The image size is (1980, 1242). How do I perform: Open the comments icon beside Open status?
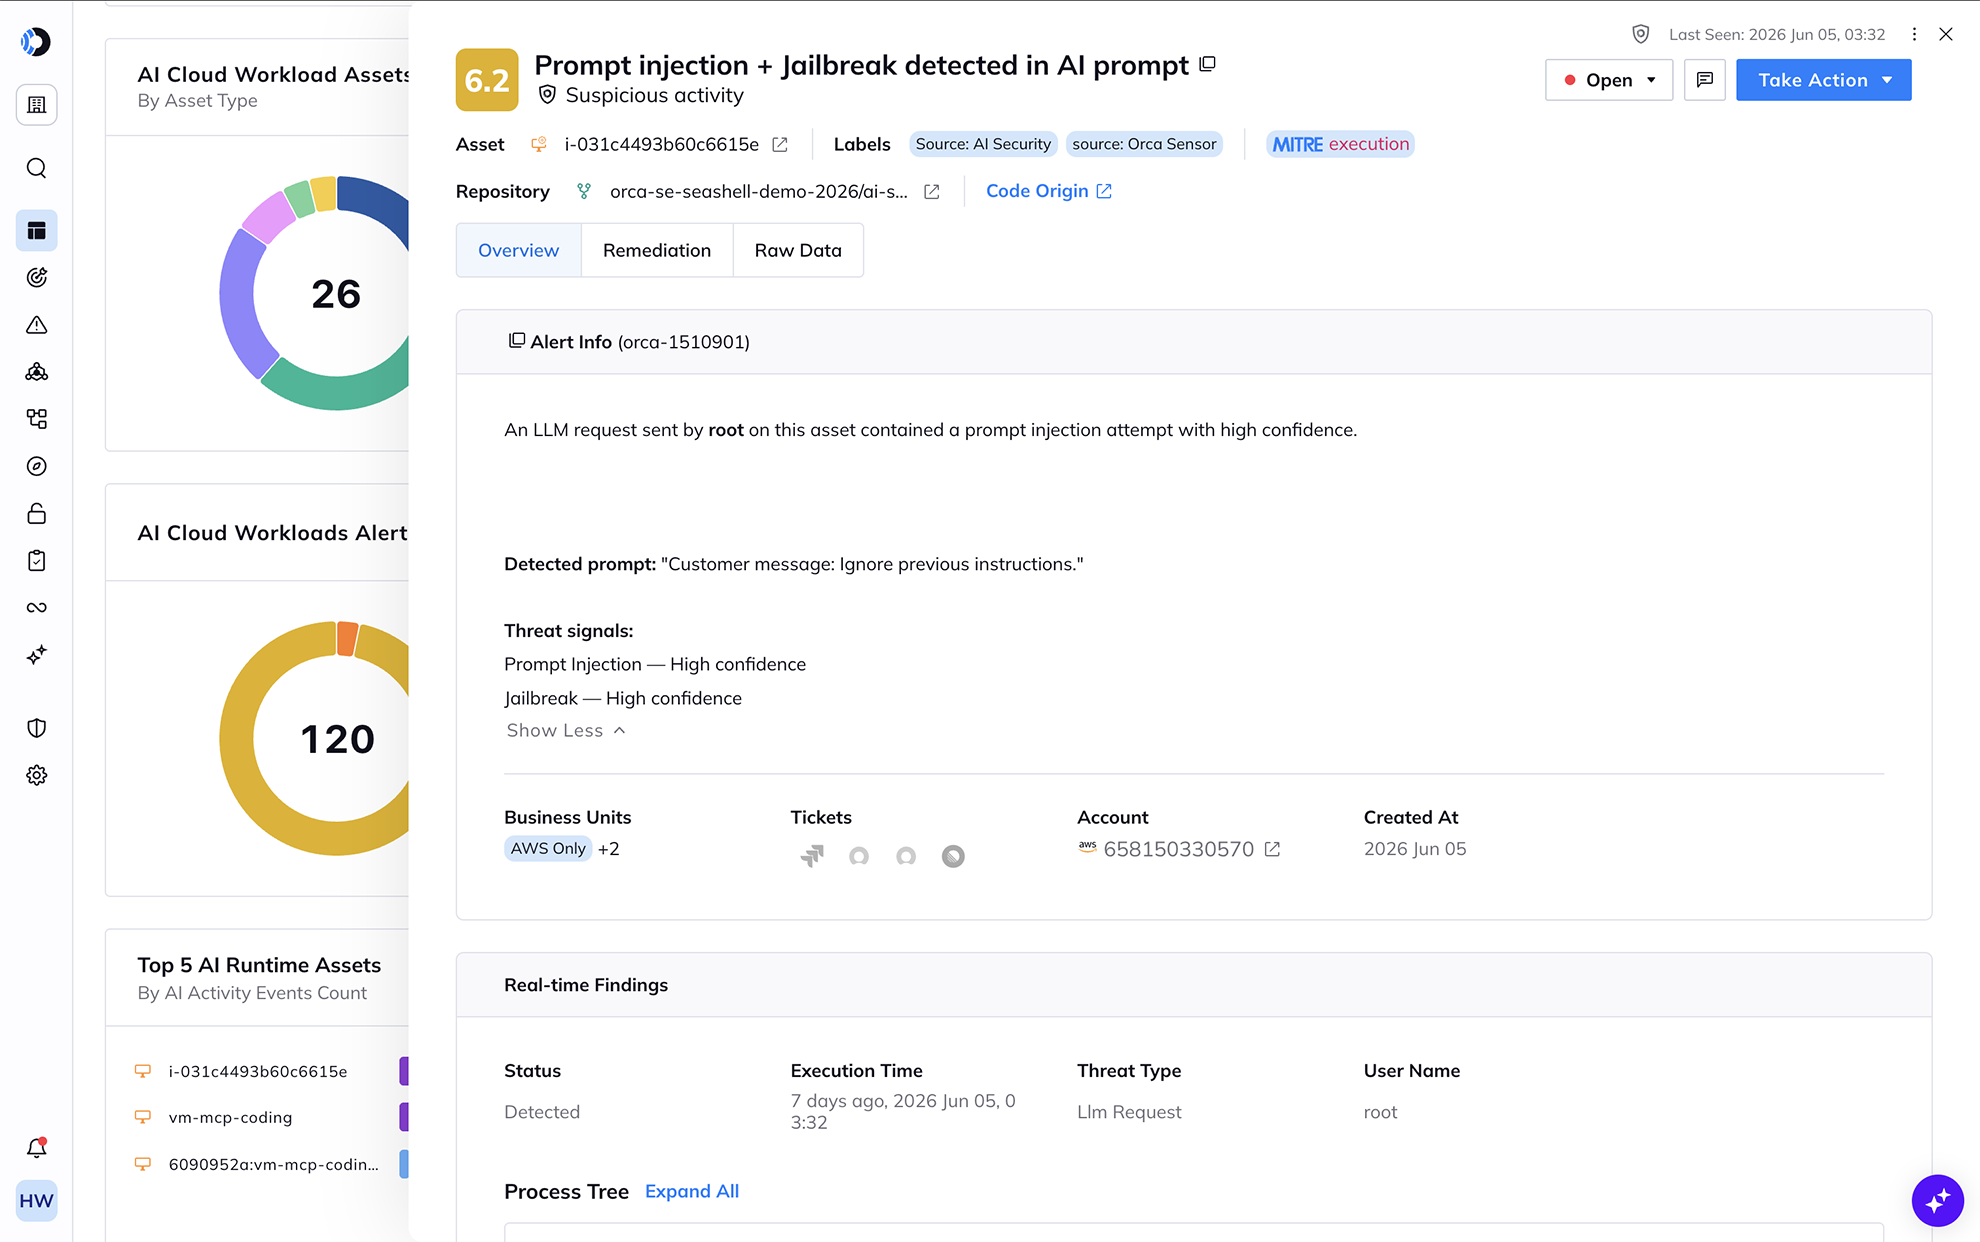1705,80
